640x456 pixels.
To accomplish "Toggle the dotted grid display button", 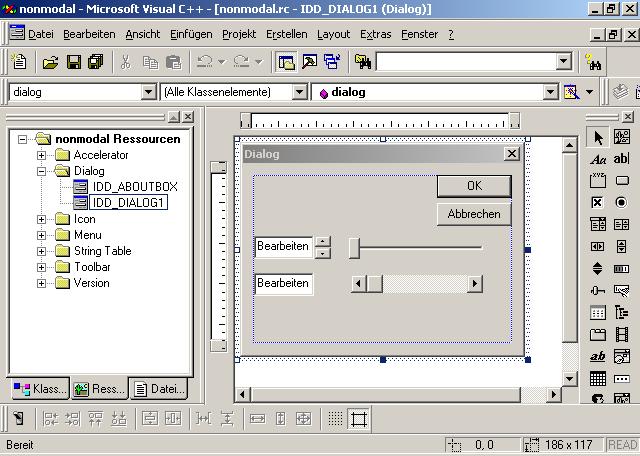I will coord(336,418).
